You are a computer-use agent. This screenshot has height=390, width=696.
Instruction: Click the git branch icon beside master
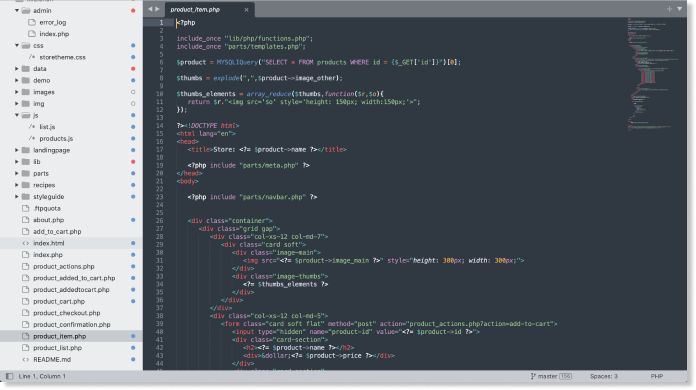pyautogui.click(x=533, y=376)
